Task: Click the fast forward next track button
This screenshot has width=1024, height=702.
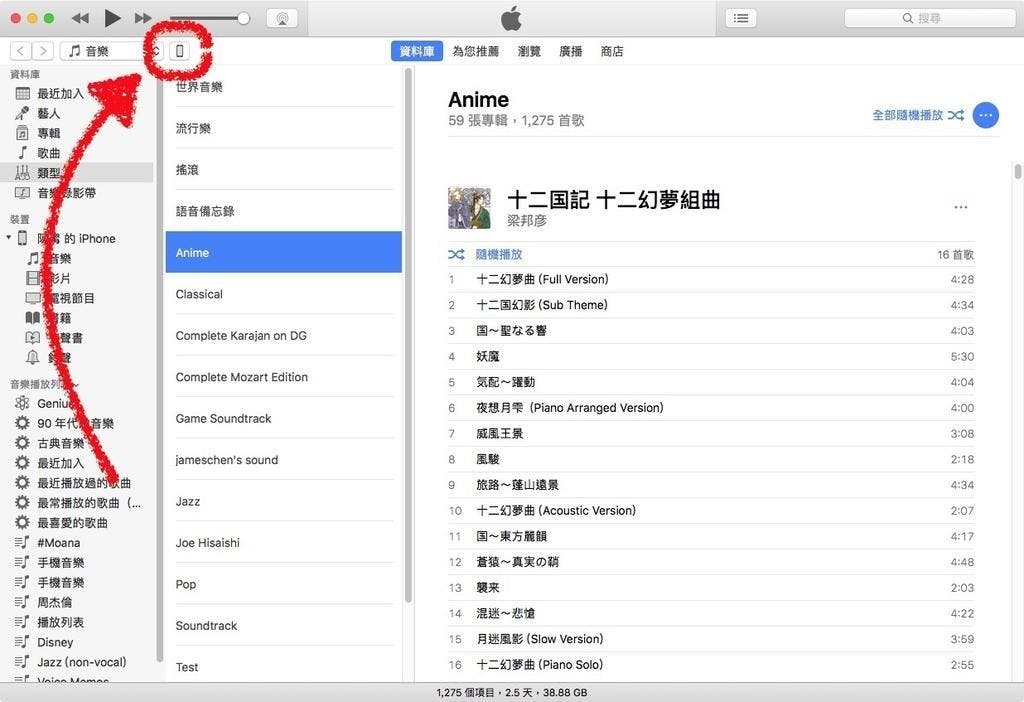Action: point(143,18)
